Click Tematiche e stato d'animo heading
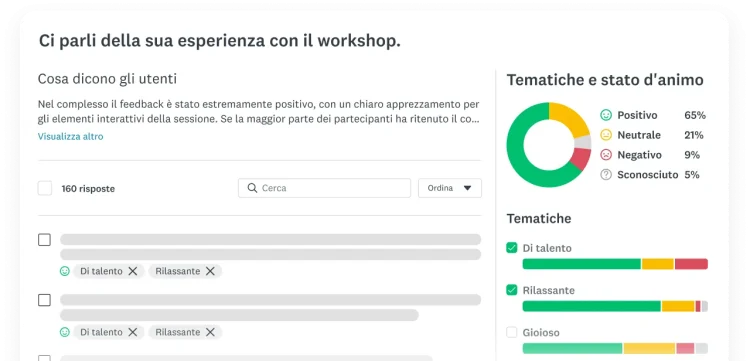The width and height of the screenshot is (750, 361). pyautogui.click(x=605, y=80)
